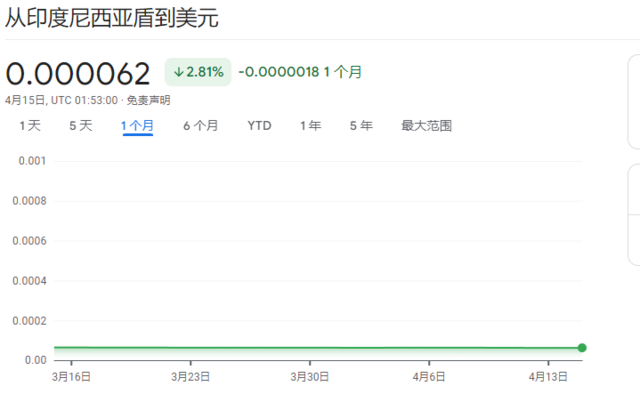
Task: Select the active 1个月 tab
Action: pyautogui.click(x=138, y=126)
